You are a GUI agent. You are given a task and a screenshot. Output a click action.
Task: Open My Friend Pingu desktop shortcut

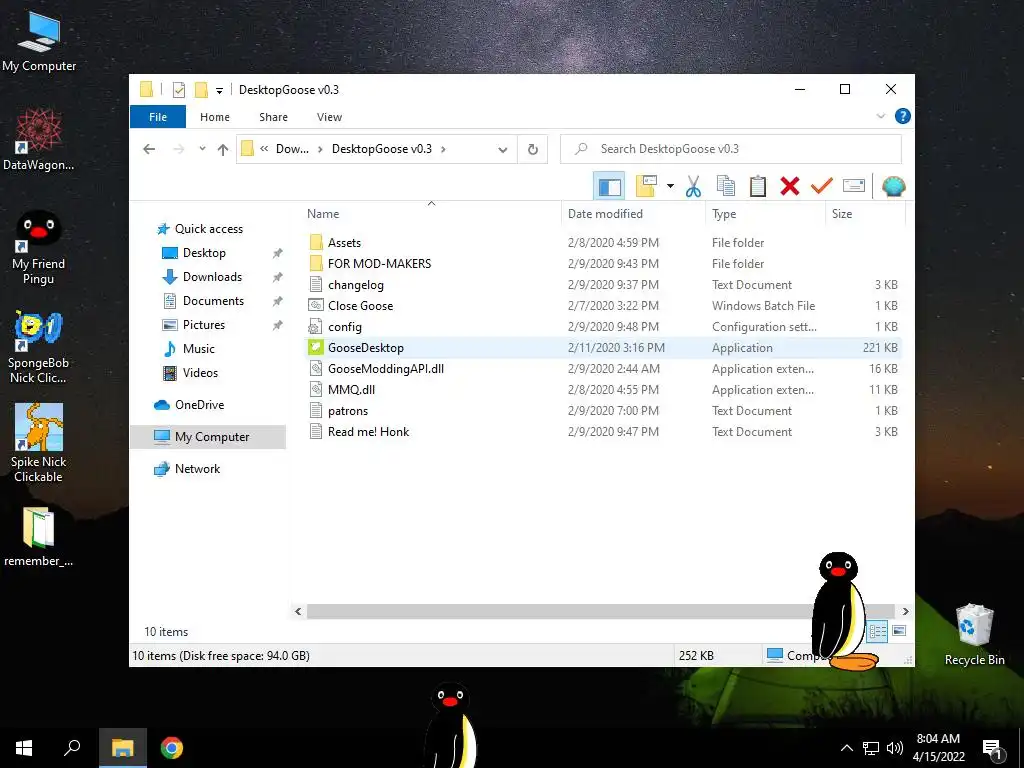coord(39,249)
